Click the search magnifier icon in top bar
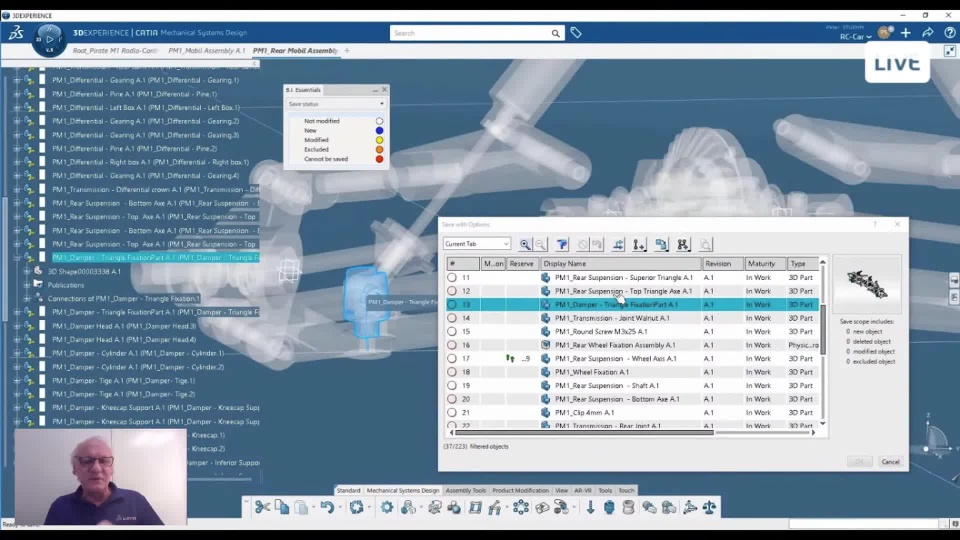 (555, 33)
